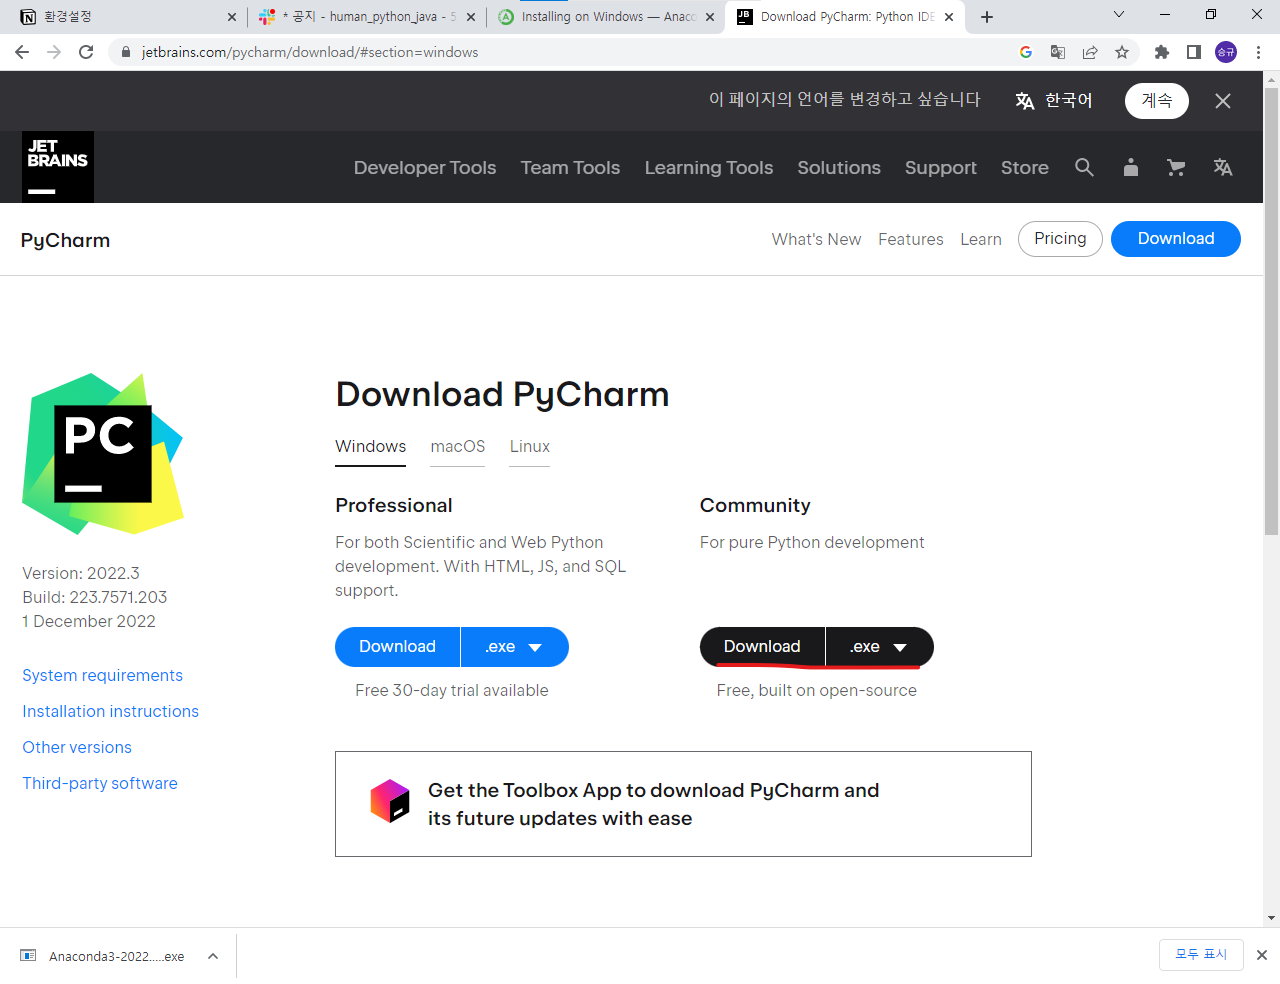Open the language selector icon in navbar
Viewport: 1280px width, 984px height.
[x=1223, y=167]
